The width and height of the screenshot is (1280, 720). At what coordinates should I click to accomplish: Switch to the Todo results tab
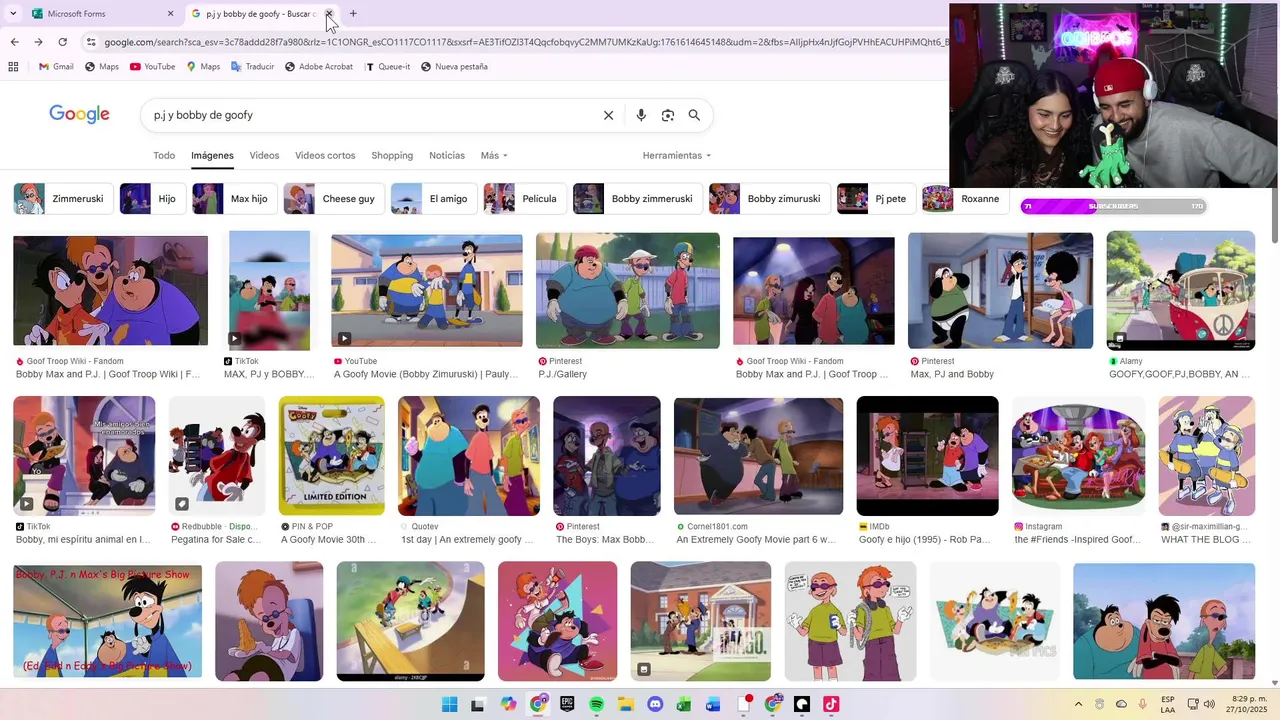(x=164, y=156)
